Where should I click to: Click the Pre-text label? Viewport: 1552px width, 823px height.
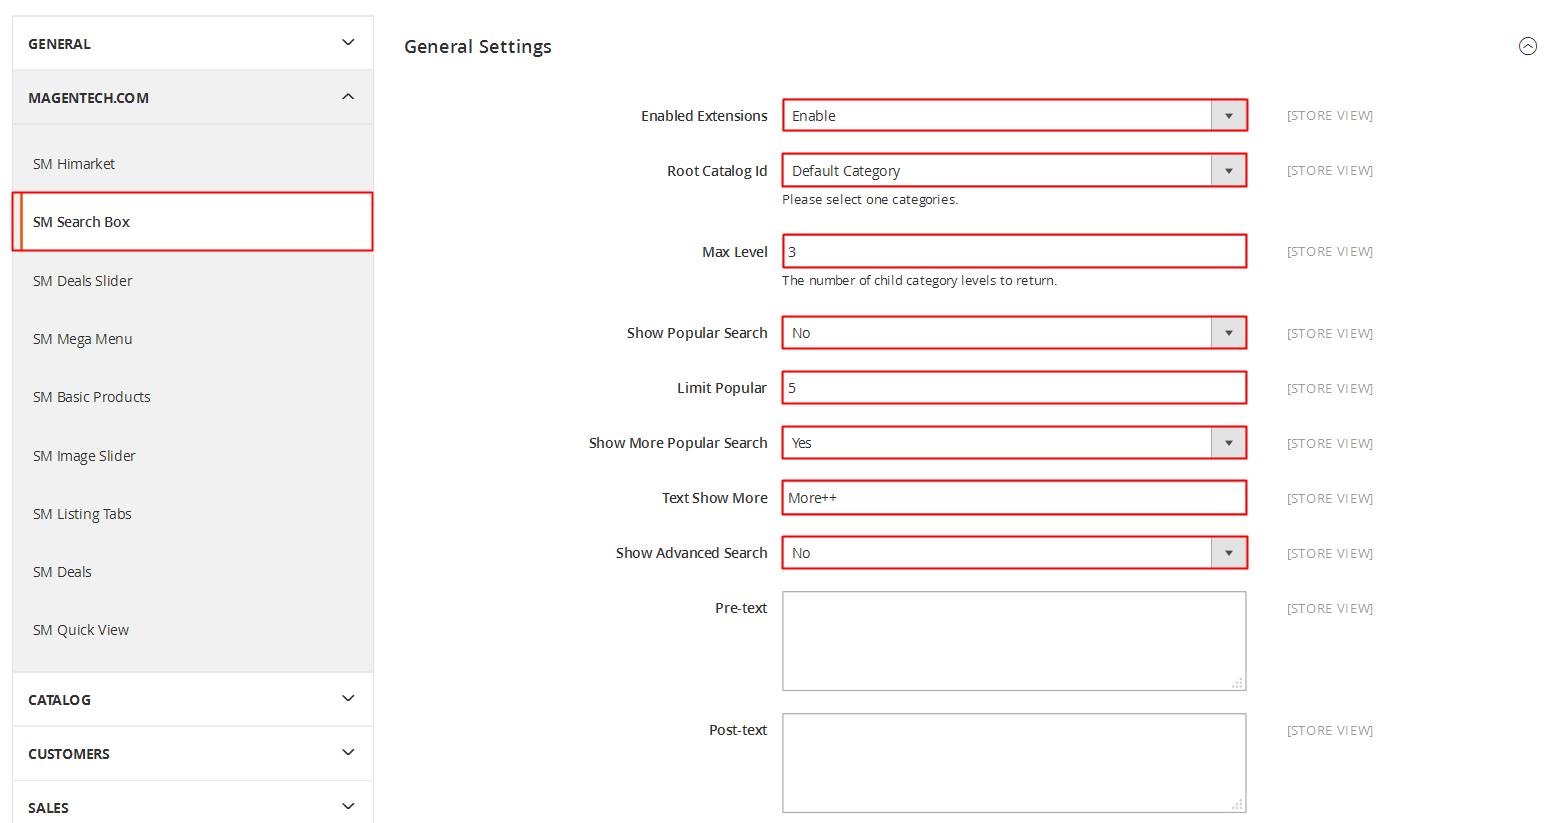point(741,608)
